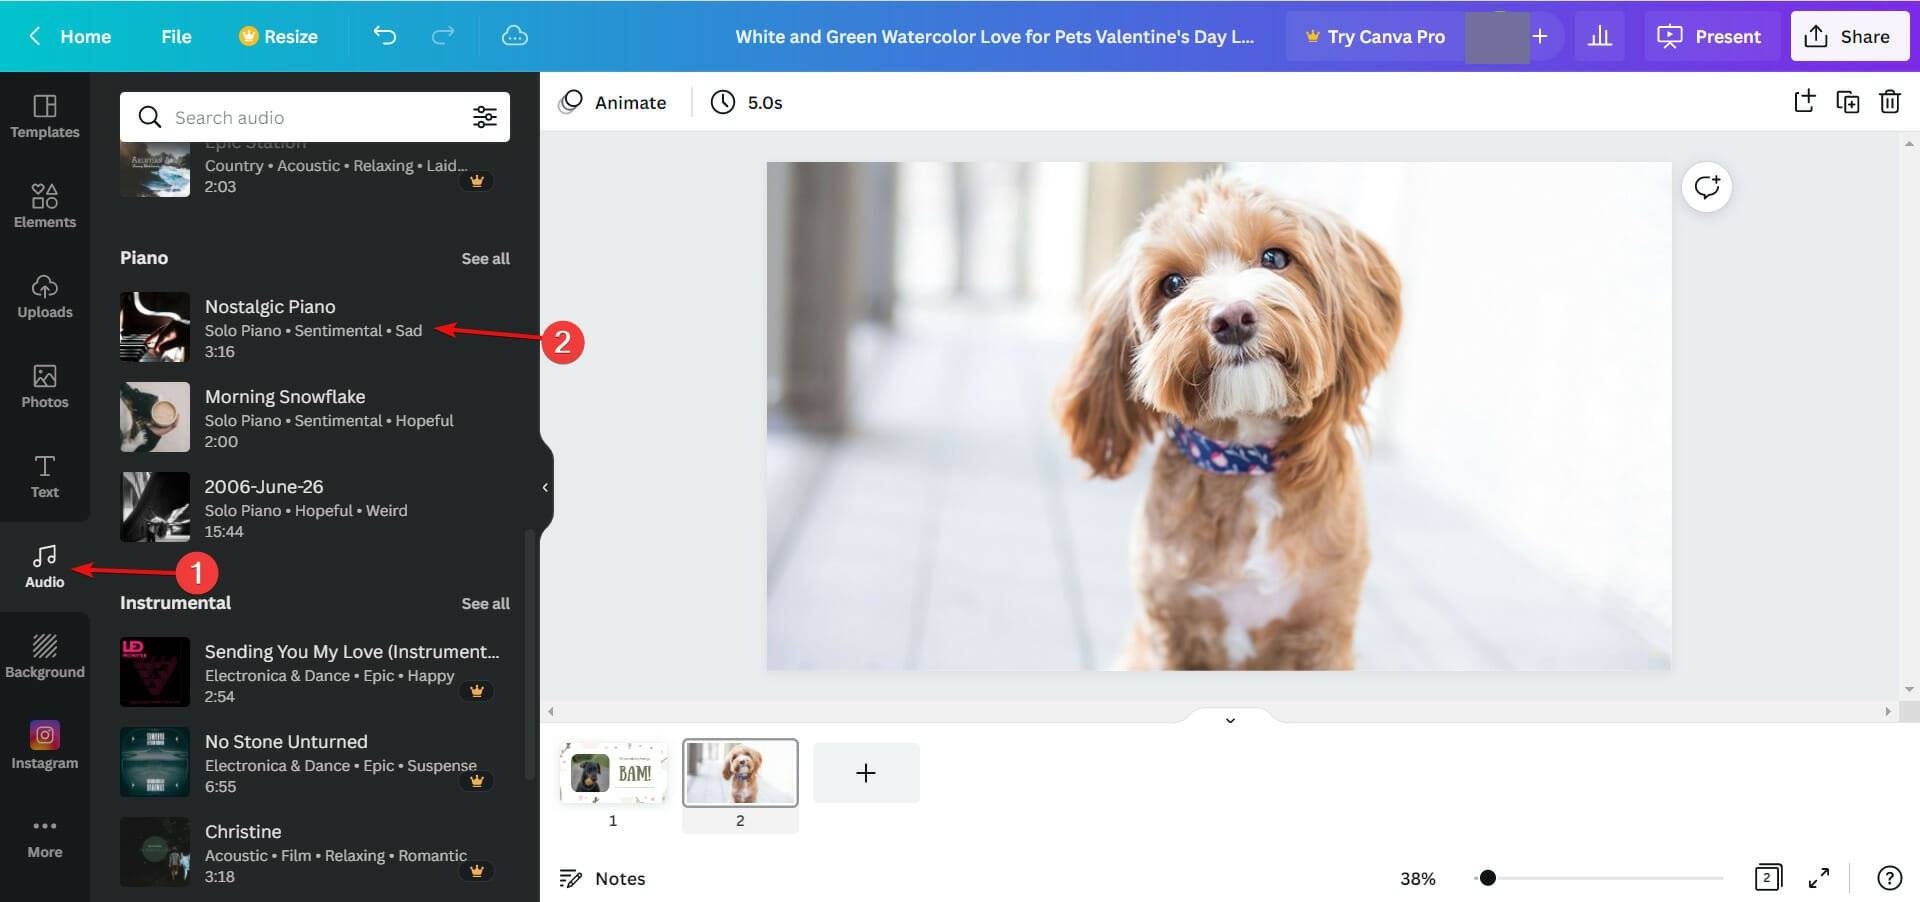Browse the Photos panel
This screenshot has height=902, width=1920.
coord(44,387)
